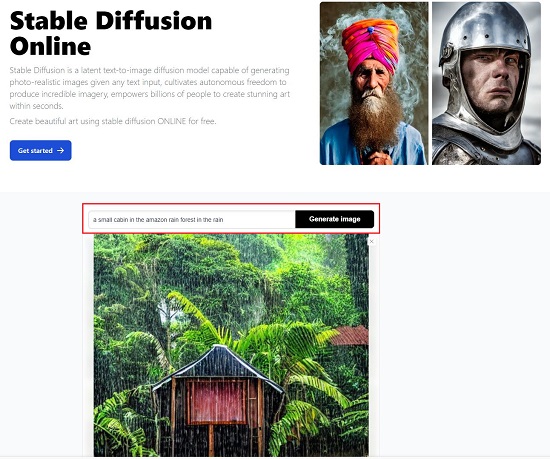Click the Generate image button

click(x=335, y=219)
